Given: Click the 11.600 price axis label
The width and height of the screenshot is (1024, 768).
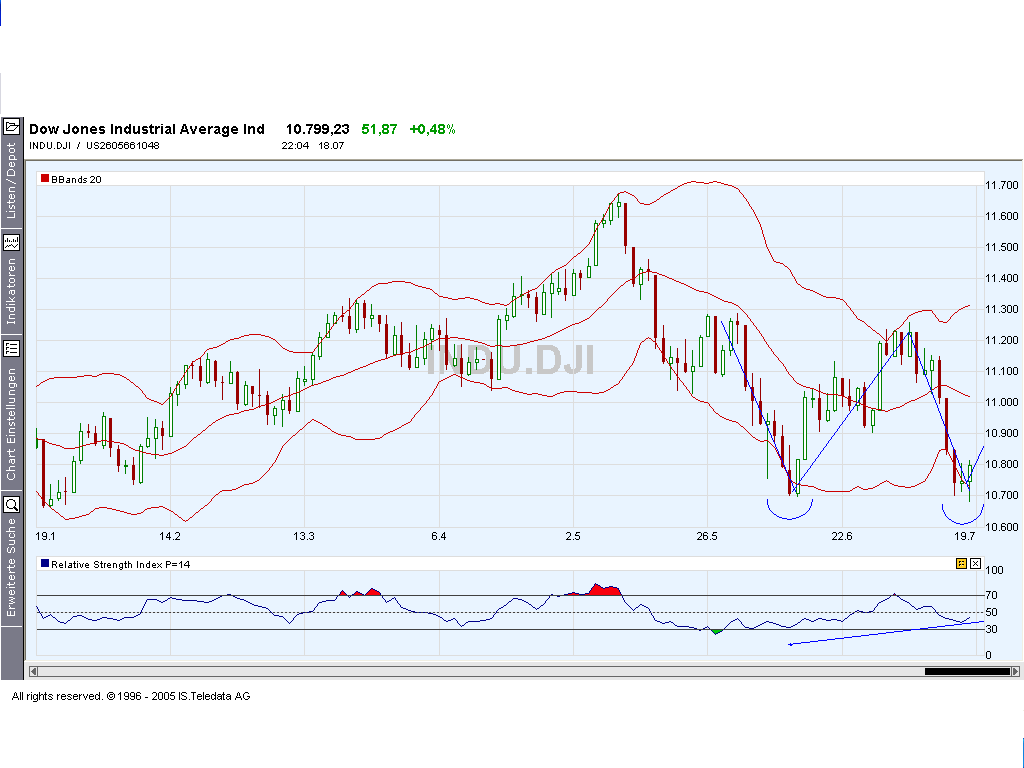Looking at the screenshot, I should [x=1002, y=216].
